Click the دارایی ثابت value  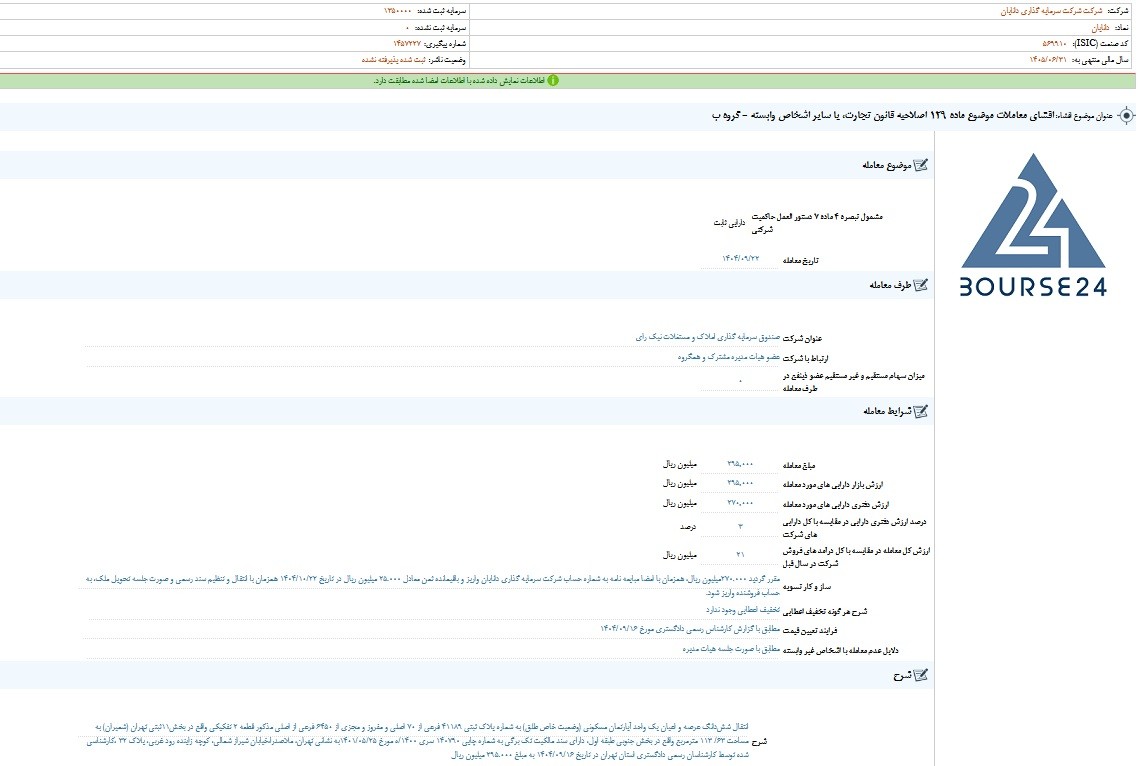[729, 223]
